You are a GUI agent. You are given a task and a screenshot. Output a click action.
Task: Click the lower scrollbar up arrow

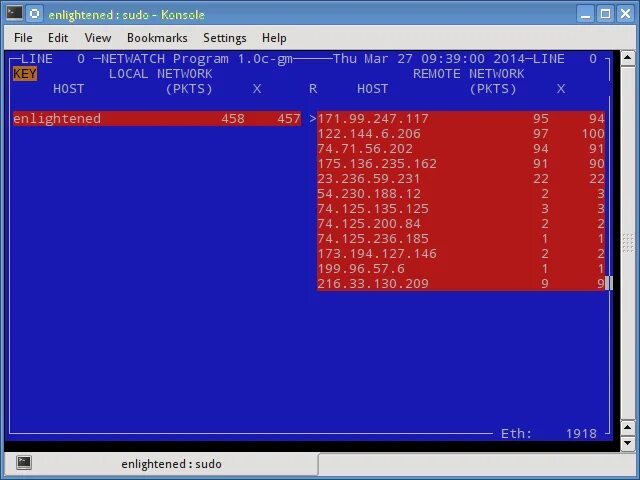point(628,427)
